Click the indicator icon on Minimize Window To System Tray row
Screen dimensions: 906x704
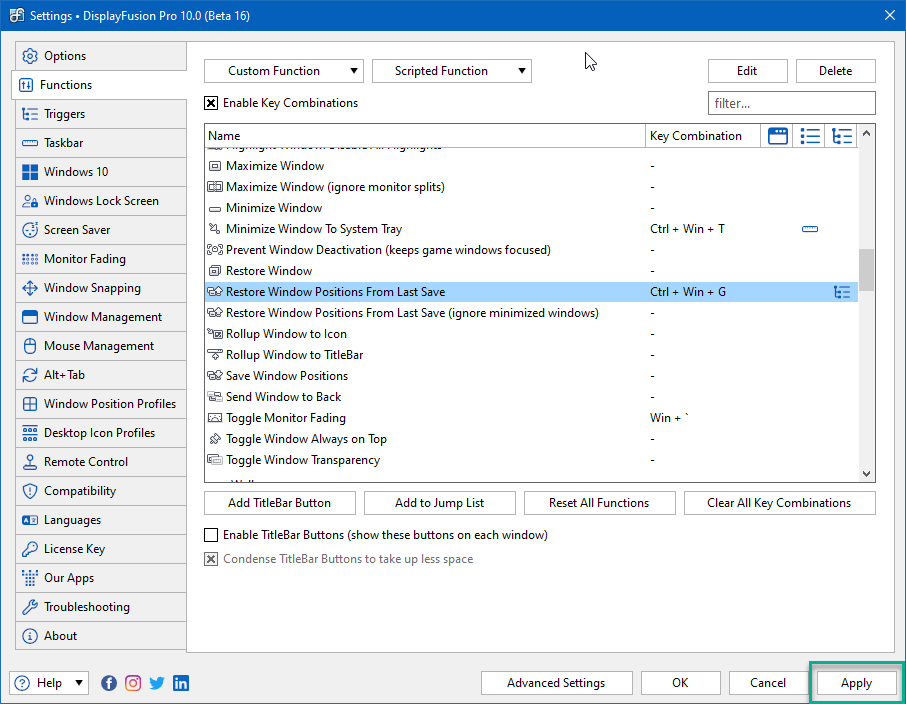point(810,229)
